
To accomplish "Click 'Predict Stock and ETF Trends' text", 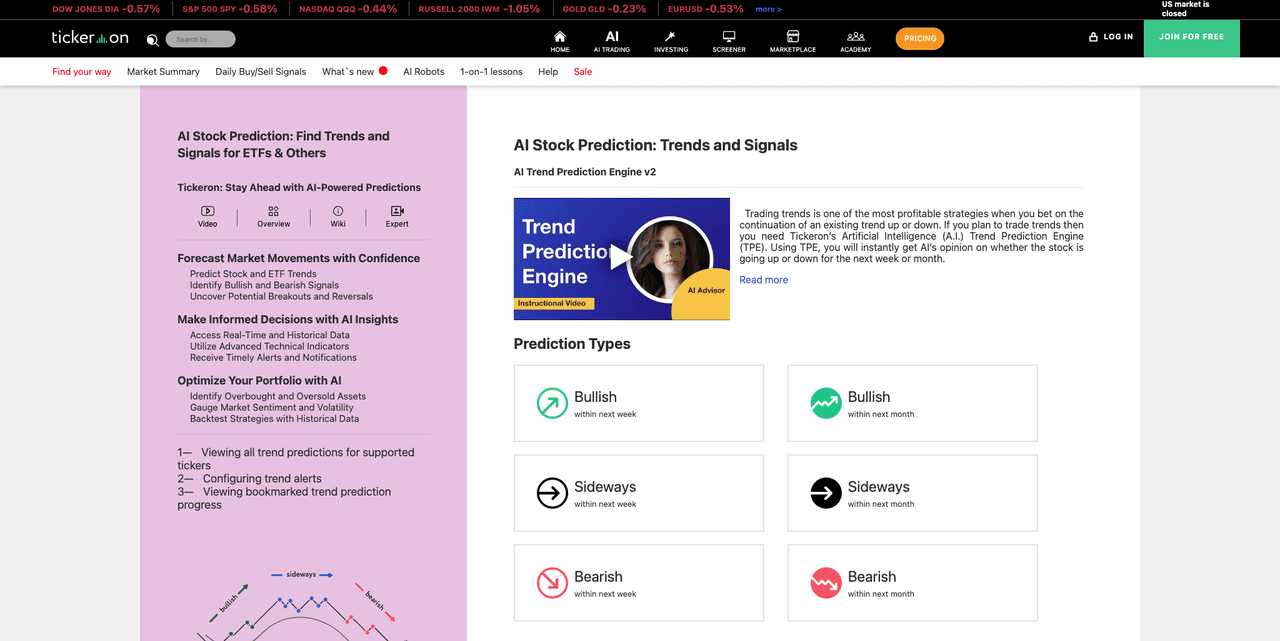I will click(x=253, y=274).
